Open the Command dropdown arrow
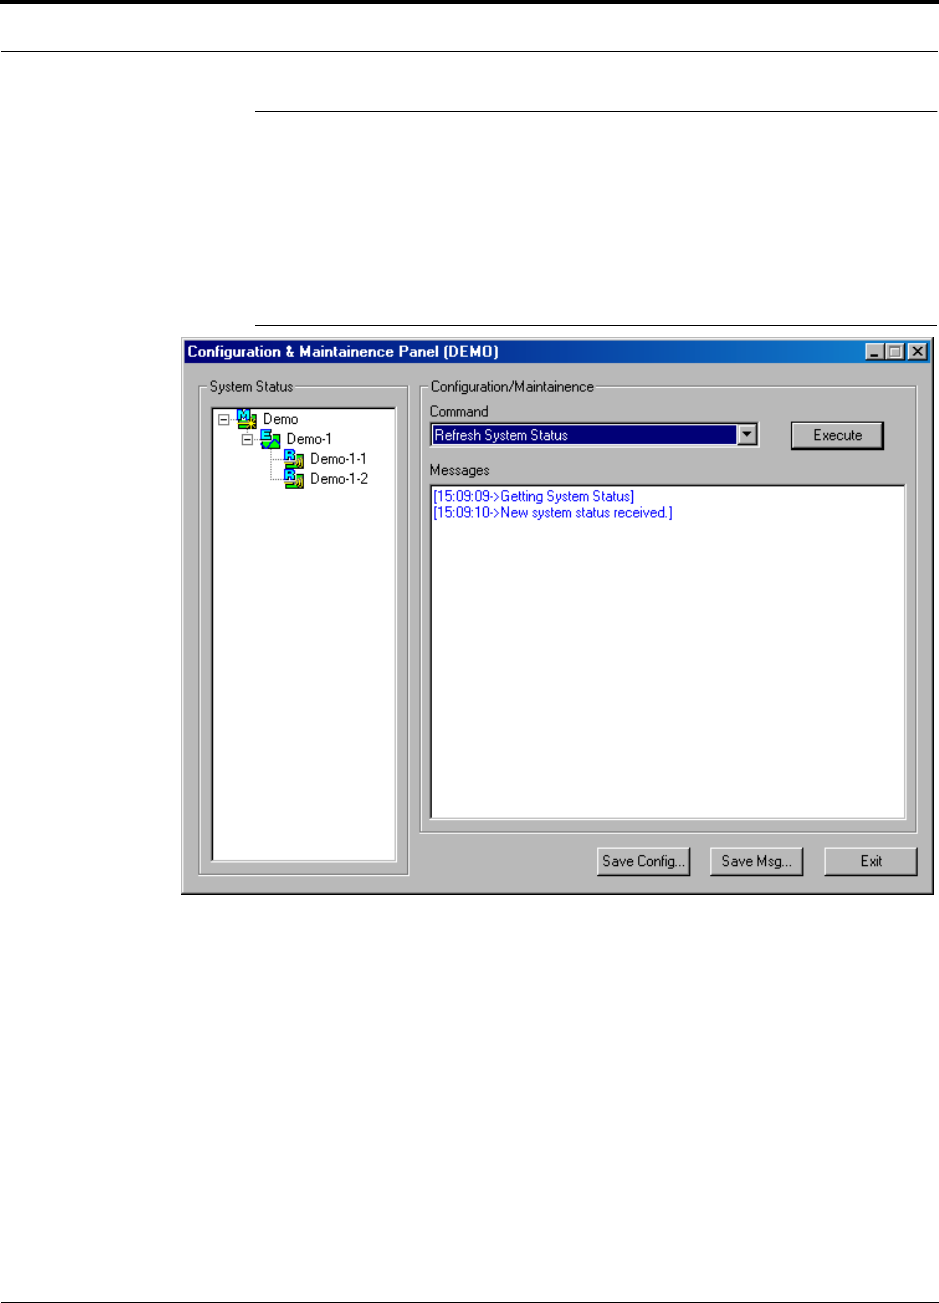The height and width of the screenshot is (1303, 939). click(746, 435)
